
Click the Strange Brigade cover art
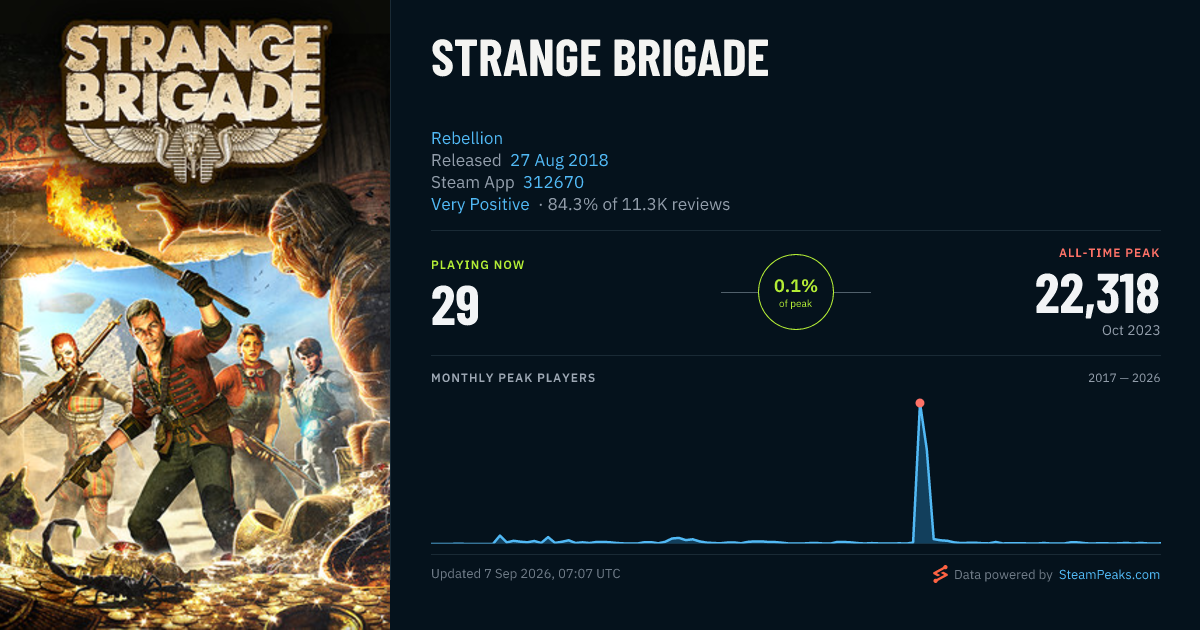click(195, 315)
